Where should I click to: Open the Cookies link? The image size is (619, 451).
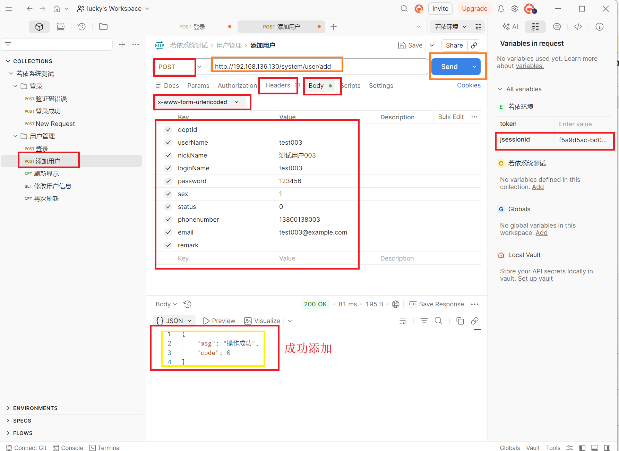469,85
